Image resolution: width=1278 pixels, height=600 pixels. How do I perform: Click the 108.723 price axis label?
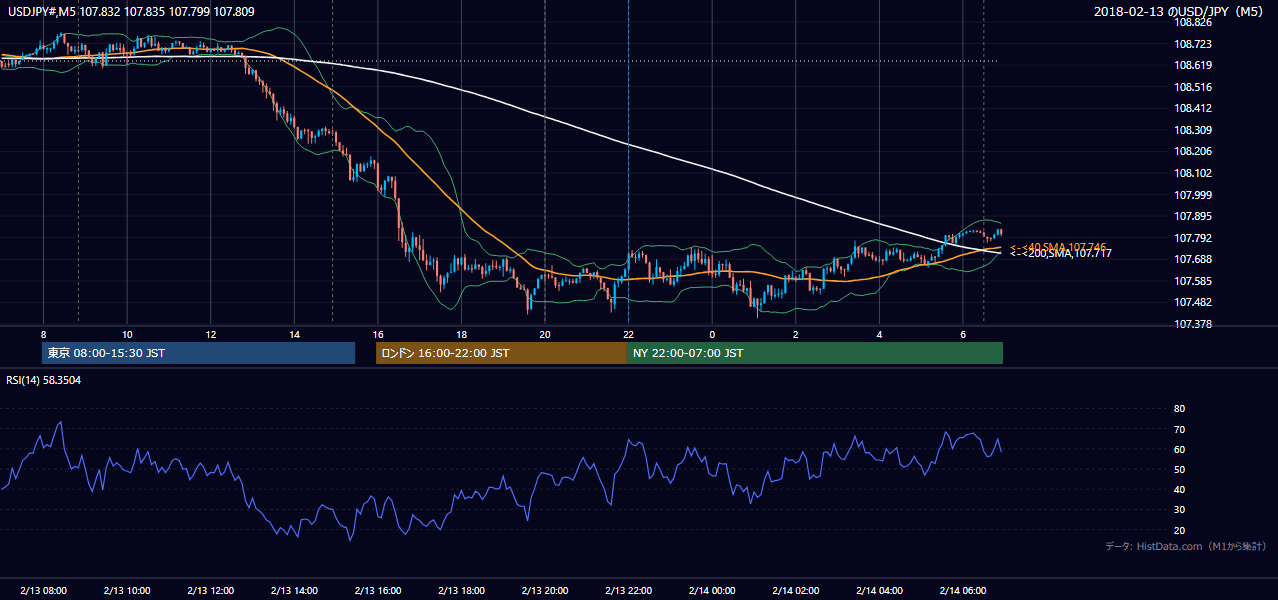(x=1193, y=44)
